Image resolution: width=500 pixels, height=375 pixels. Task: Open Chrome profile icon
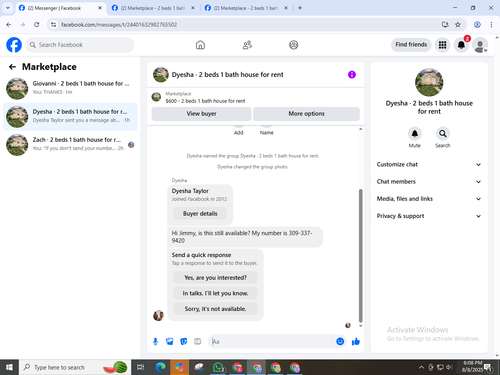pyautogui.click(x=477, y=25)
